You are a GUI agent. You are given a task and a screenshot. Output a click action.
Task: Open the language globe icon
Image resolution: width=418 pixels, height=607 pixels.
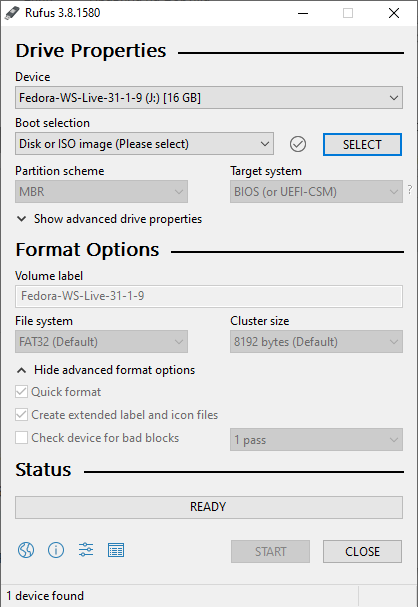pyautogui.click(x=26, y=550)
